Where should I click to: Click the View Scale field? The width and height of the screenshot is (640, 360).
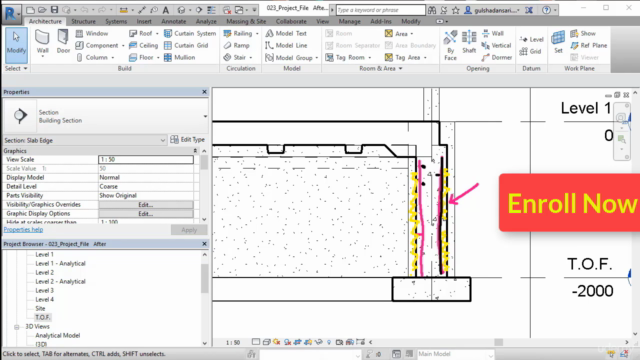click(146, 159)
